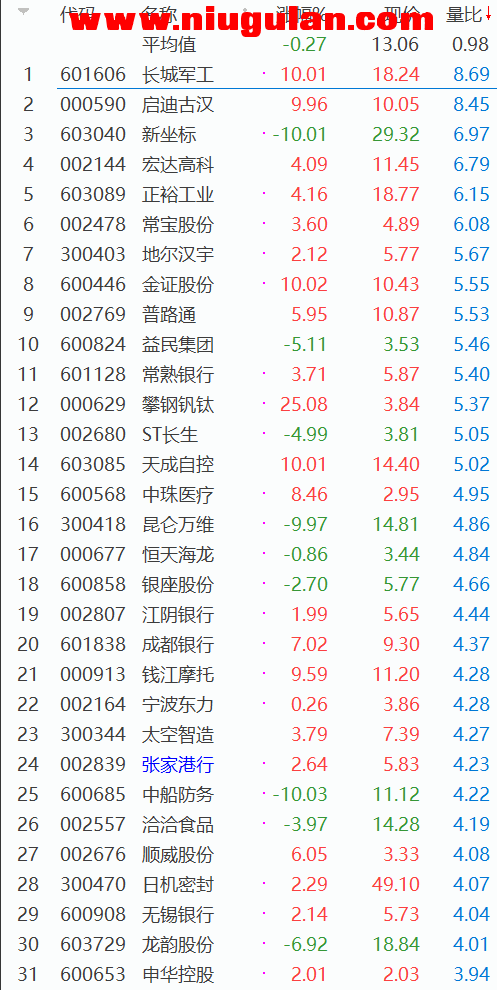497x990 pixels.
Task: Select stock 顺威股份
Action: tap(178, 855)
